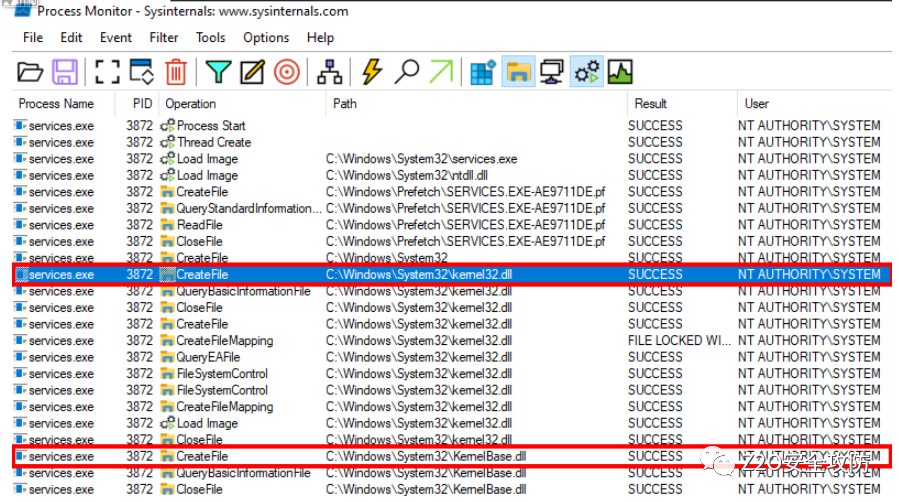
Task: Click the Process Name column header
Action: pyautogui.click(x=56, y=104)
